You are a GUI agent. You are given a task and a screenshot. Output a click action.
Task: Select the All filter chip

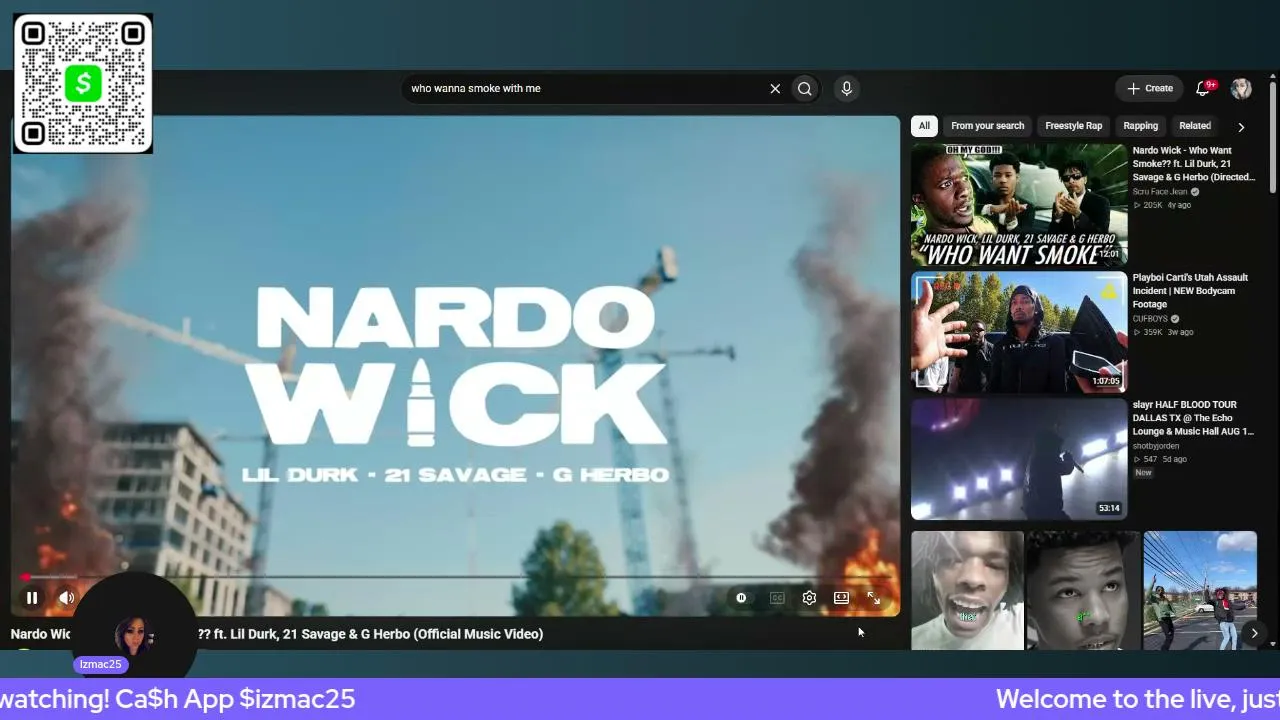(x=924, y=126)
